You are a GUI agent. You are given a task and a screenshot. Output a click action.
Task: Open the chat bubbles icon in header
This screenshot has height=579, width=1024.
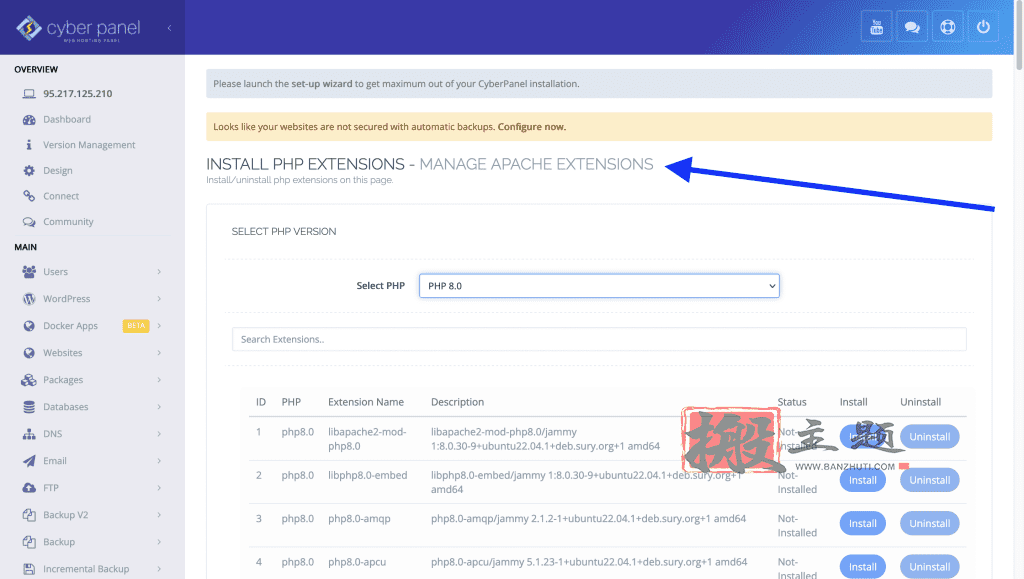tap(912, 27)
